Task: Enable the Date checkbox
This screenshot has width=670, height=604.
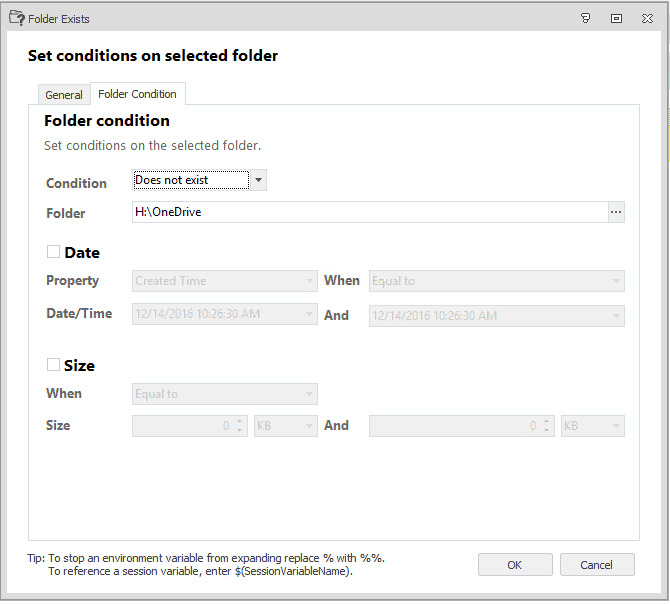Action: tap(53, 252)
